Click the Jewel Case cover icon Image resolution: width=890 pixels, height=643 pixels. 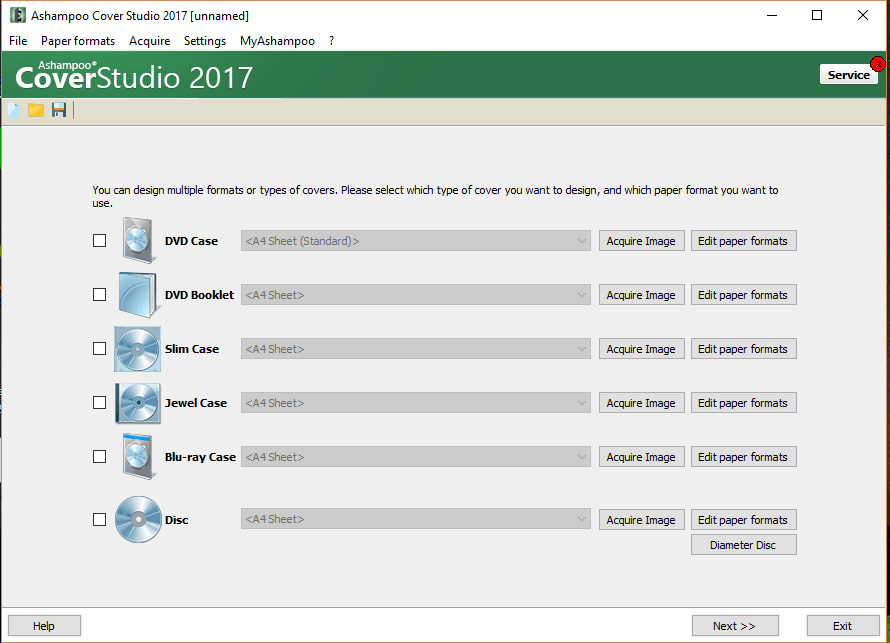click(x=138, y=403)
